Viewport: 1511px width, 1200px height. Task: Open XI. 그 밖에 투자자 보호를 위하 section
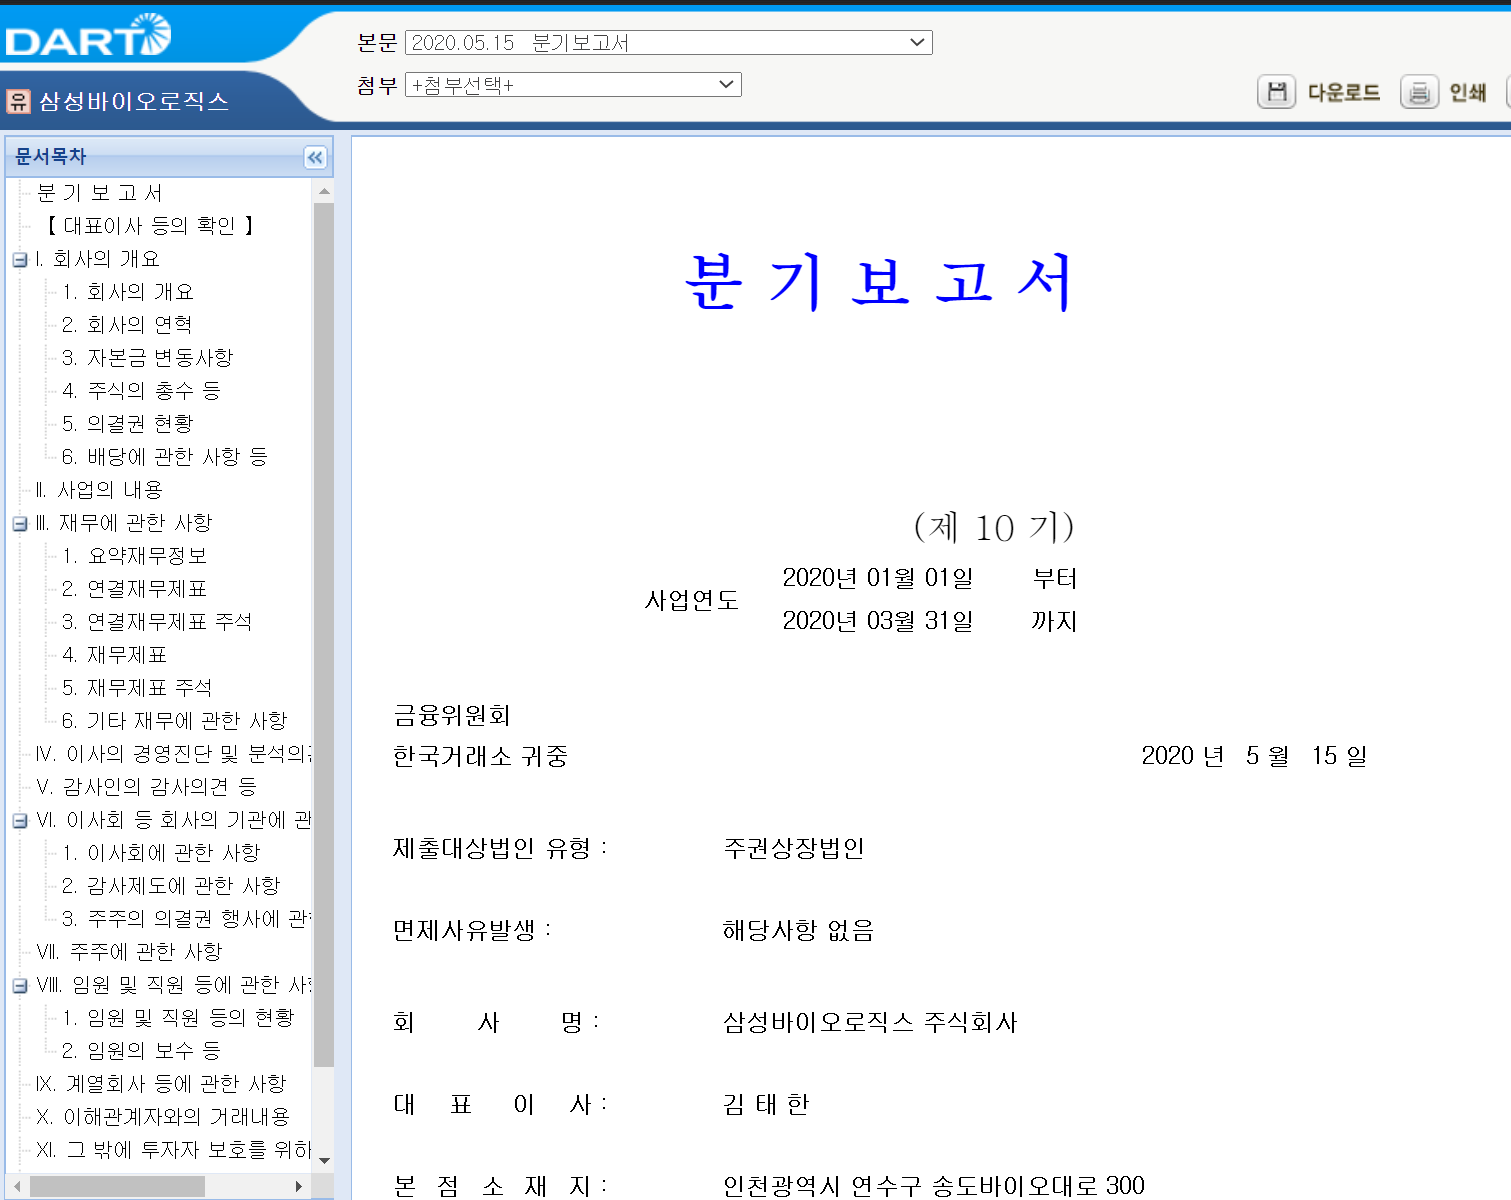coord(173,1150)
